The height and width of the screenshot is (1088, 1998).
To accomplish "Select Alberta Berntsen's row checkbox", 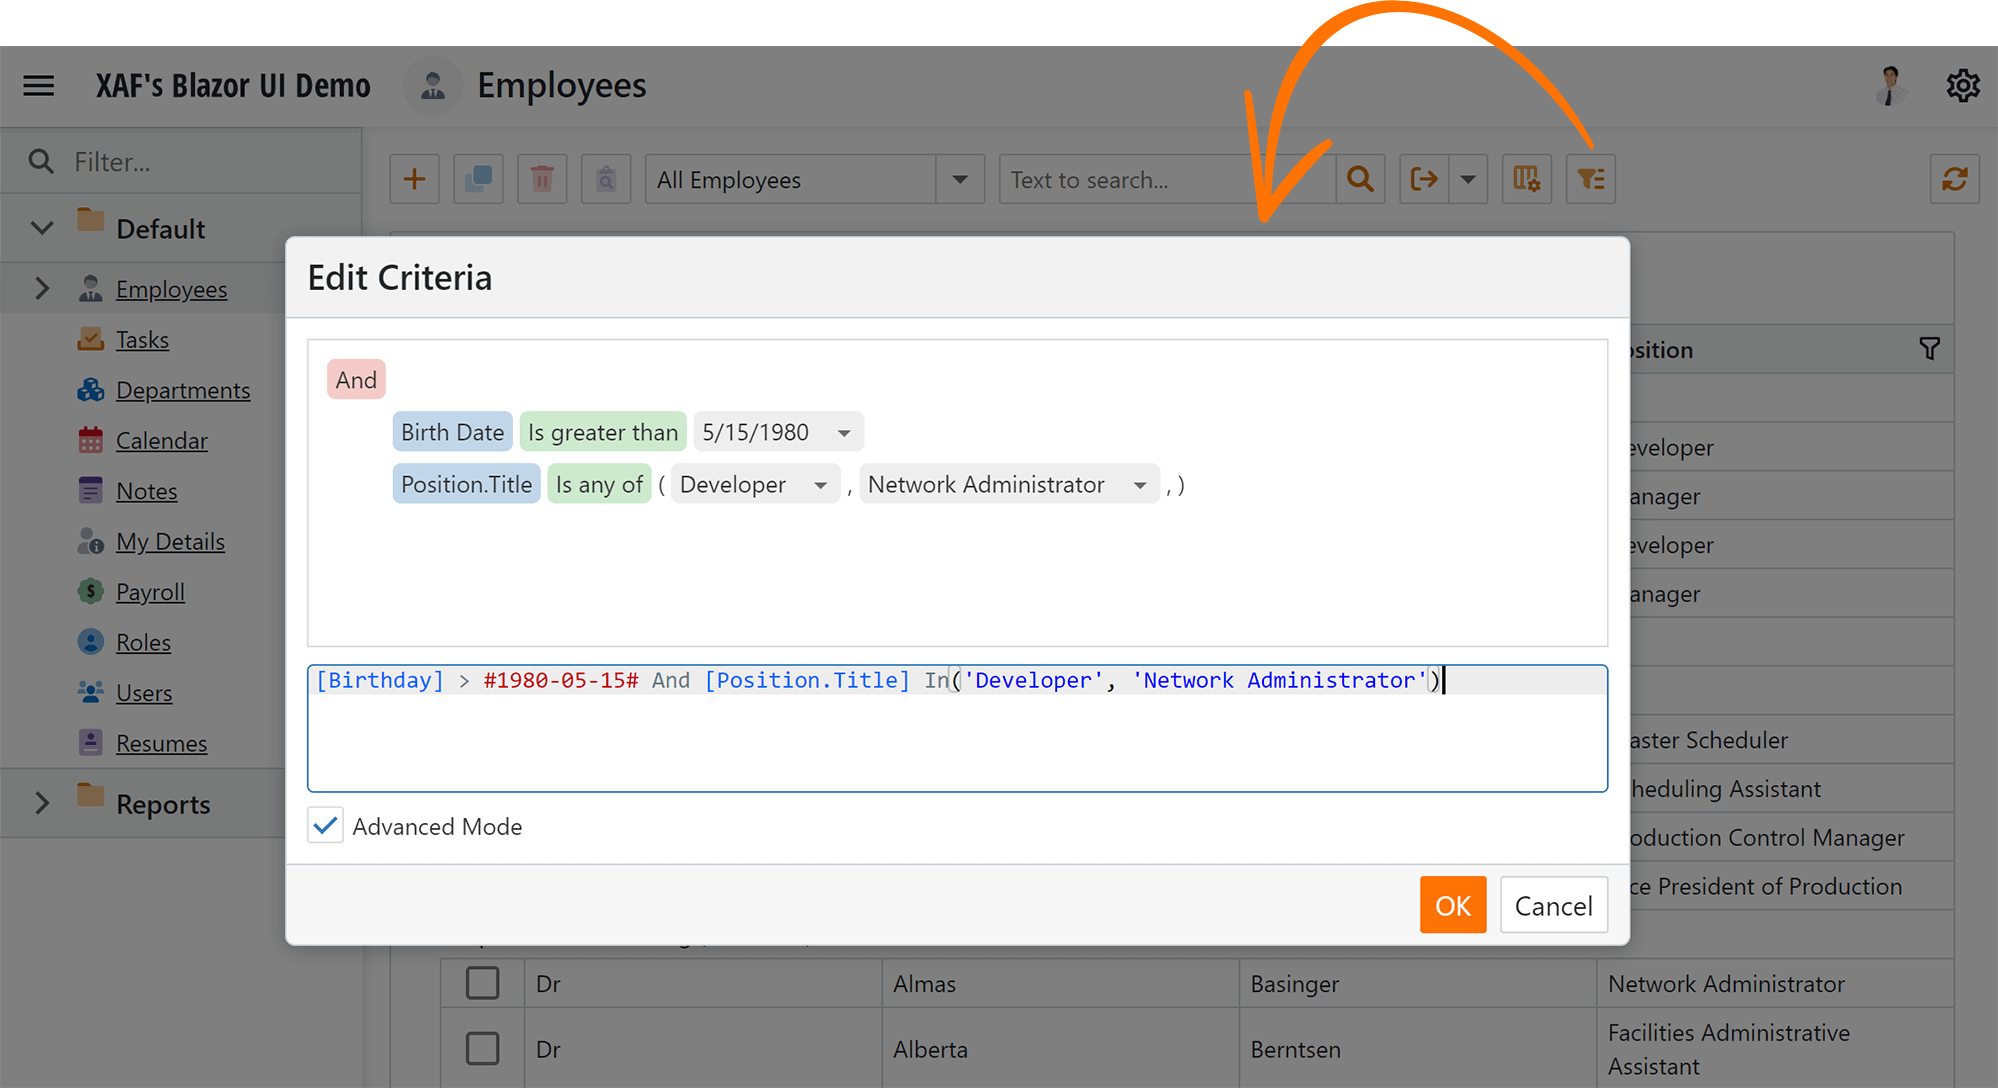I will pos(483,1048).
